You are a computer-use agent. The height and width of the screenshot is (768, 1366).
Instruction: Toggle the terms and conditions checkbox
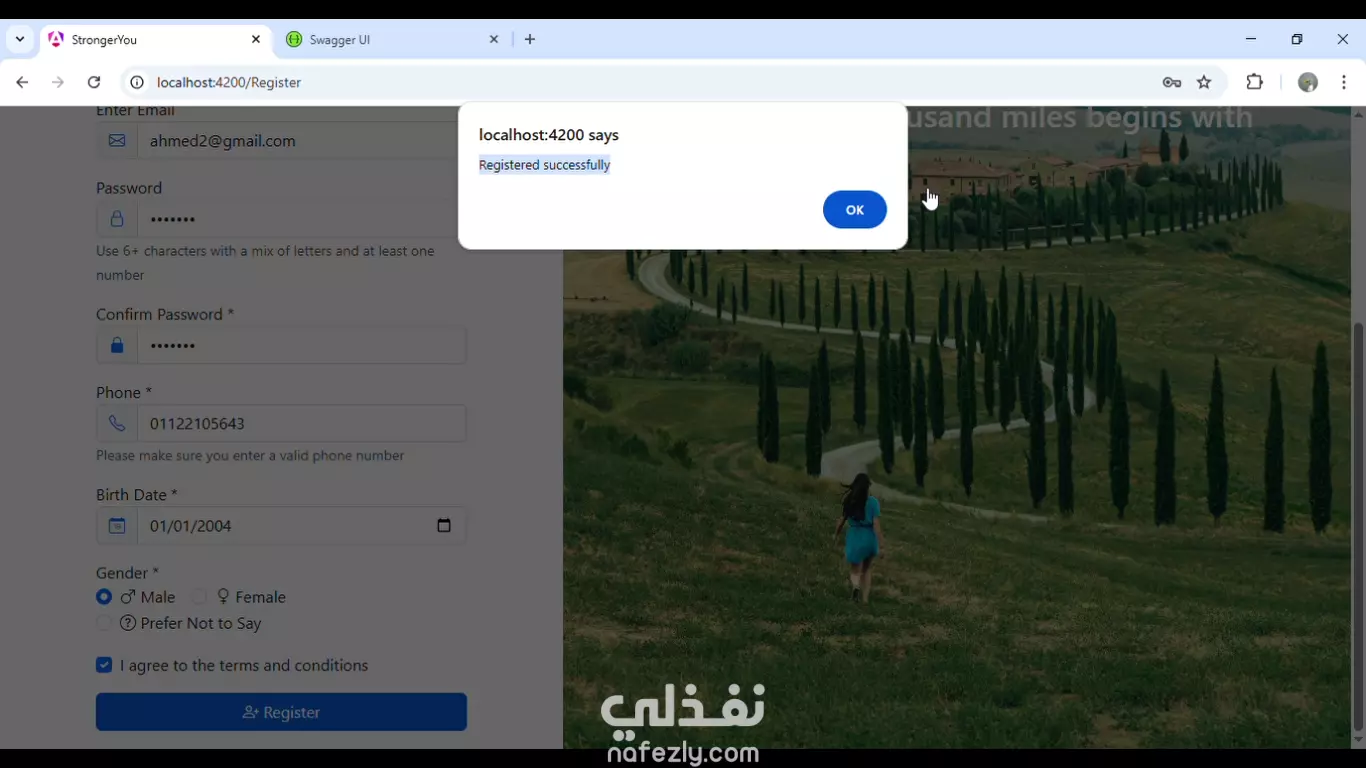click(104, 665)
